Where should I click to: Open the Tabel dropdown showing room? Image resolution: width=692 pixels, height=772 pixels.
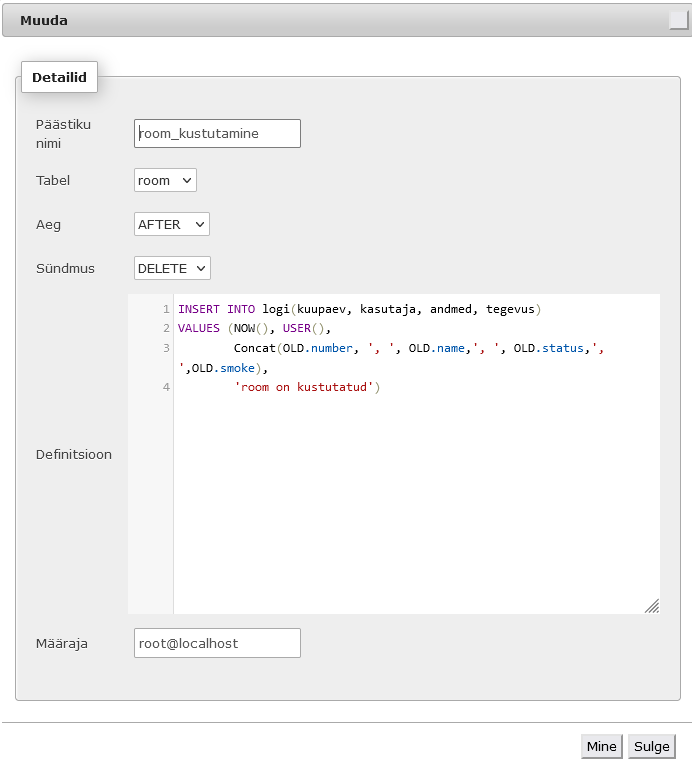(165, 180)
